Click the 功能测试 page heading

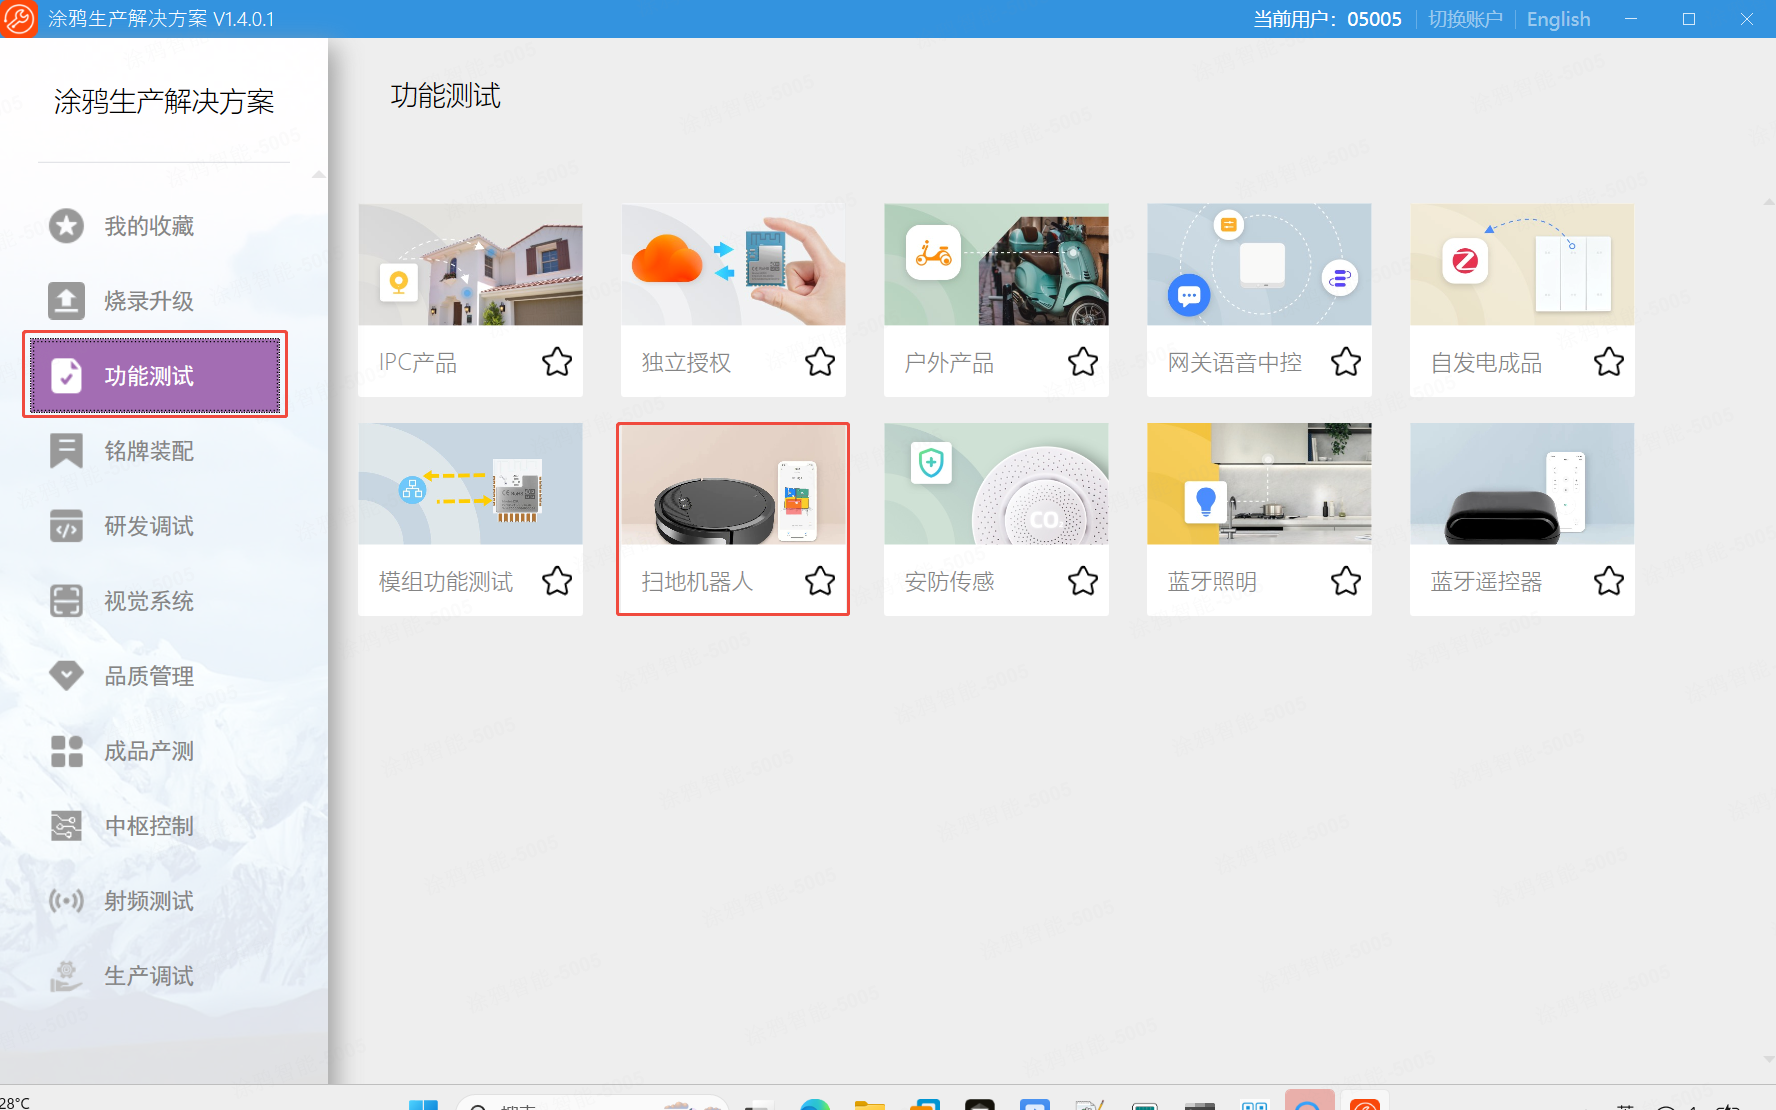(x=445, y=96)
